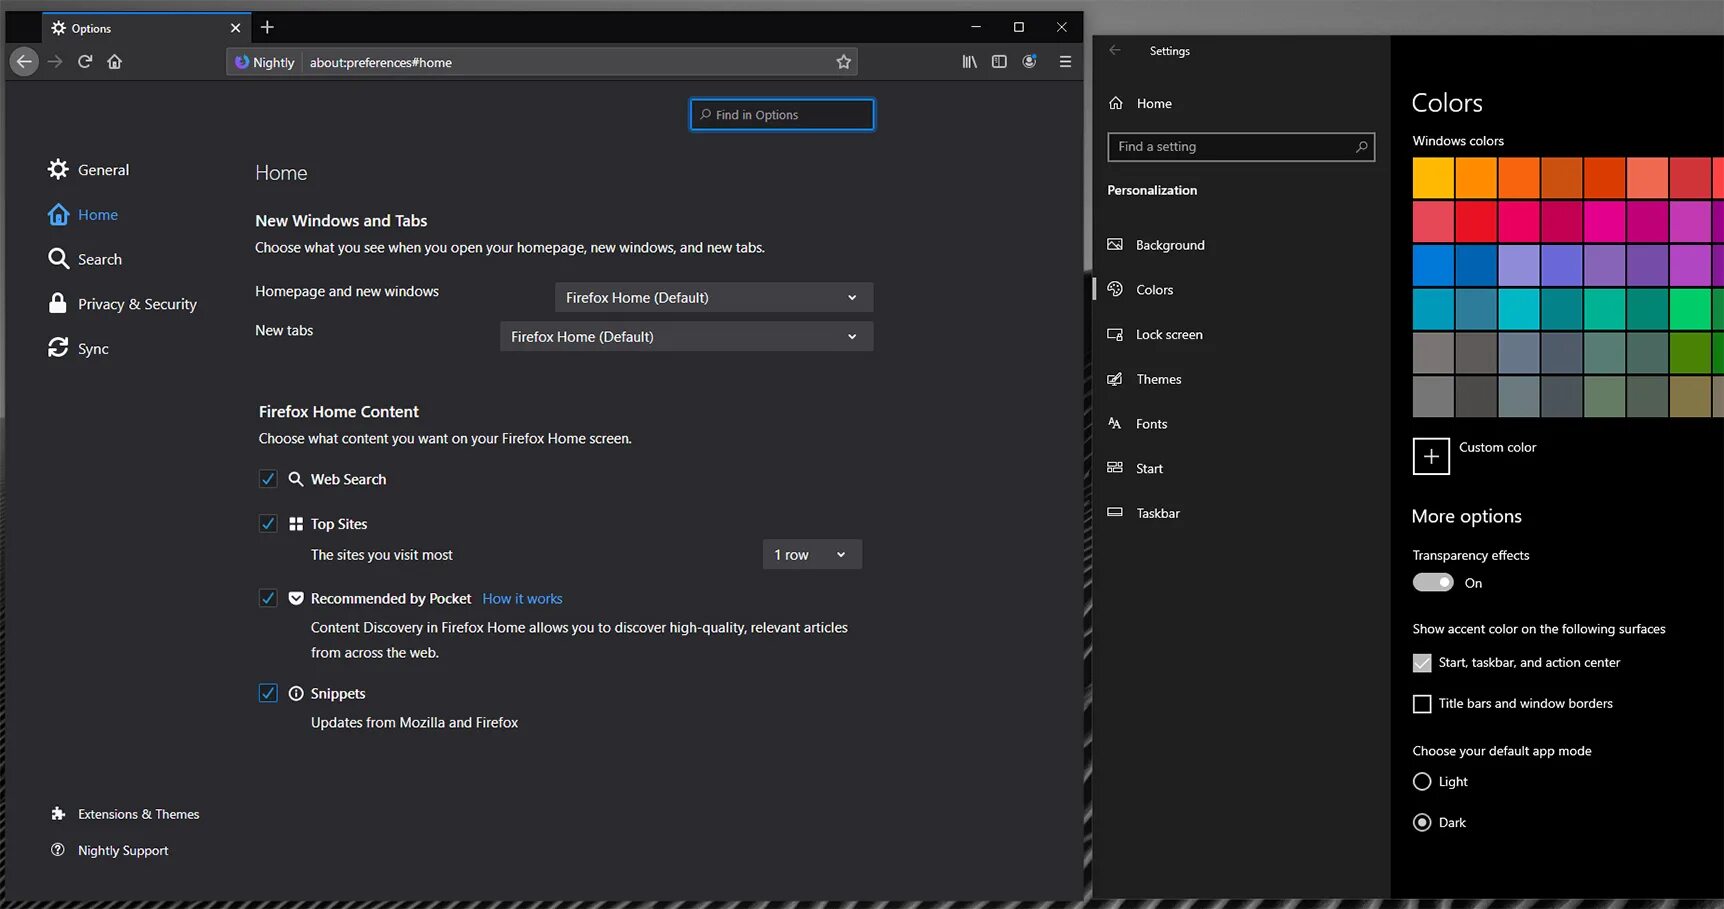
Task: Open the Lock screen label in Settings
Action: [1169, 334]
